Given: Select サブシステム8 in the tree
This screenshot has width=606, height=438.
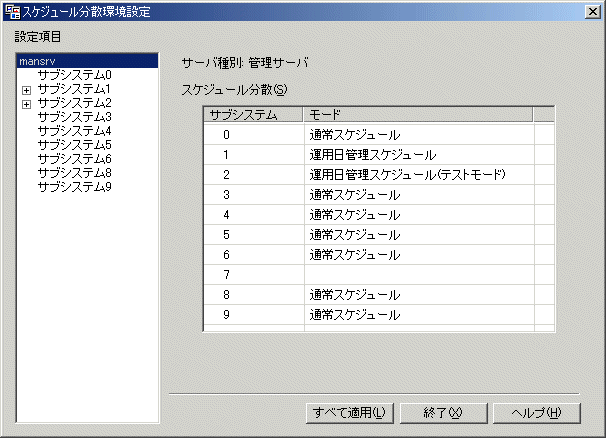Looking at the screenshot, I should [x=75, y=172].
